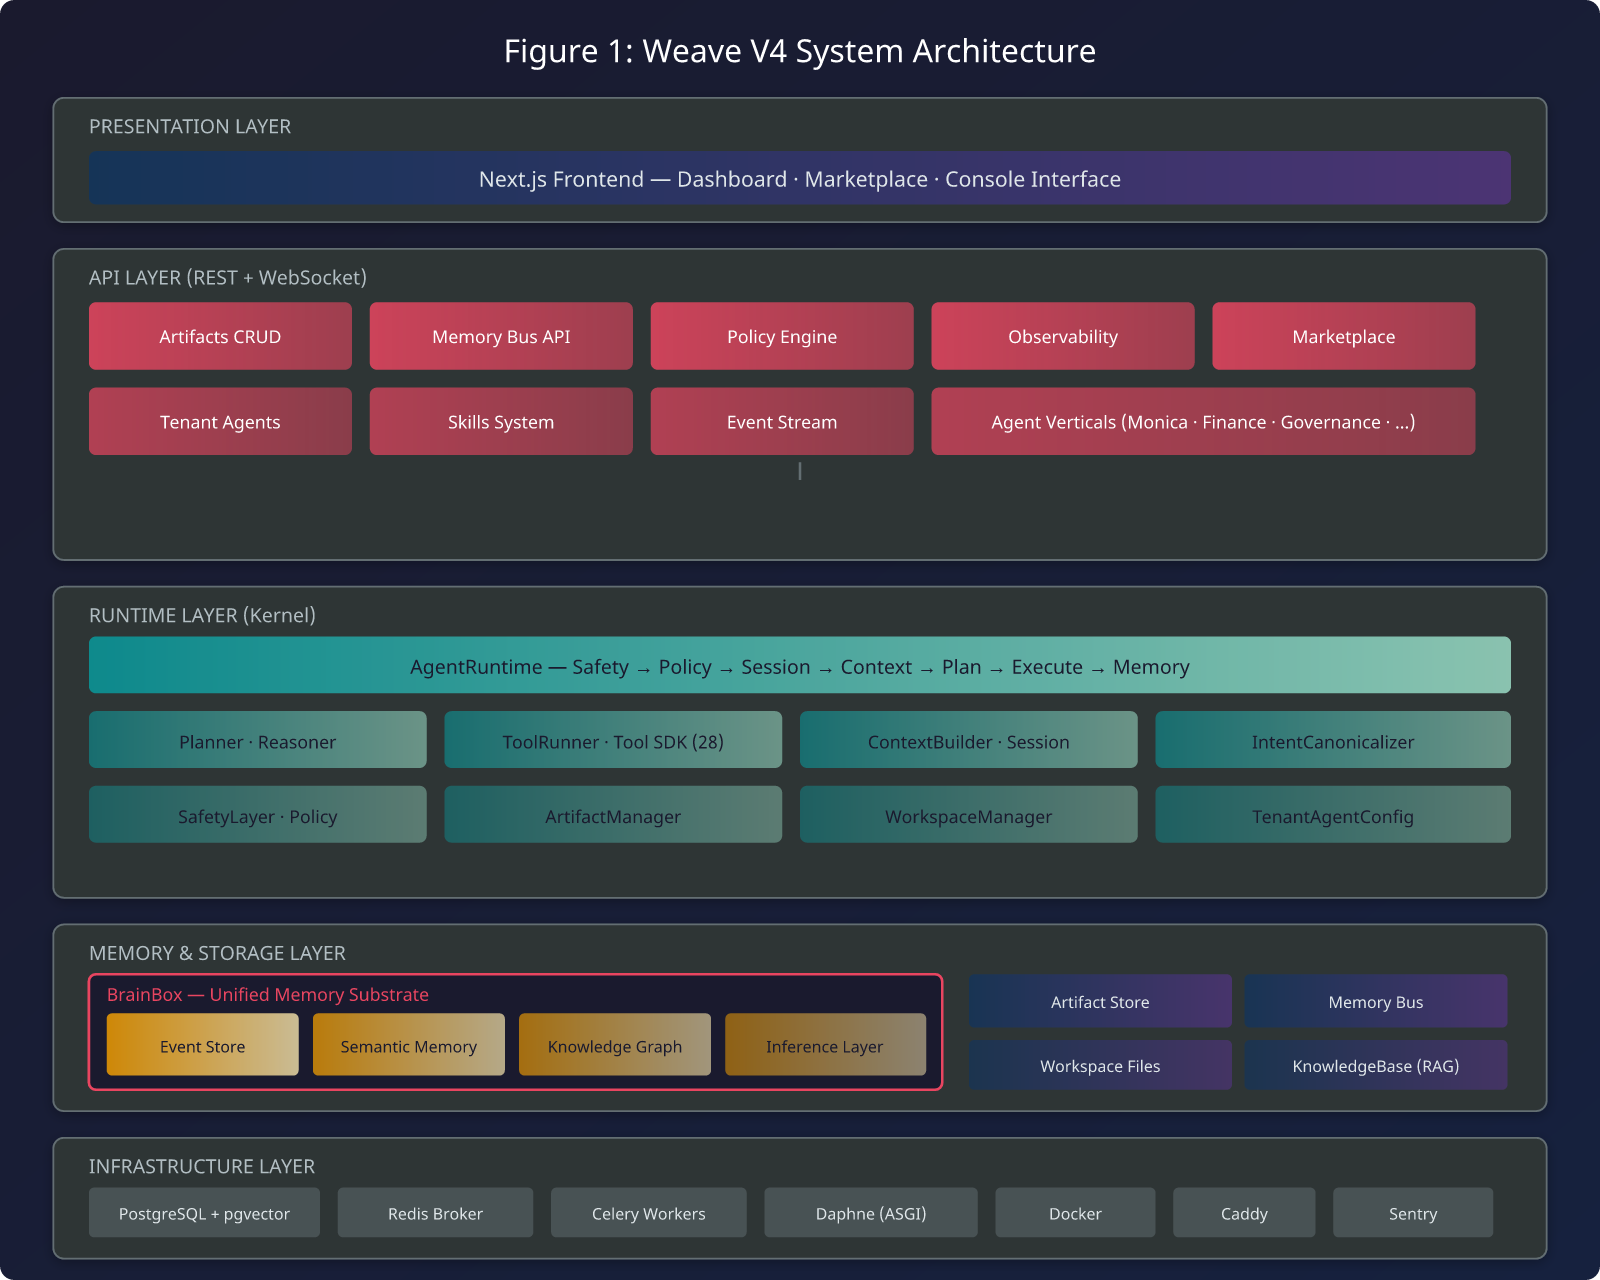Click the Memory Bus storage box
The image size is (1600, 1280).
[1376, 1001]
